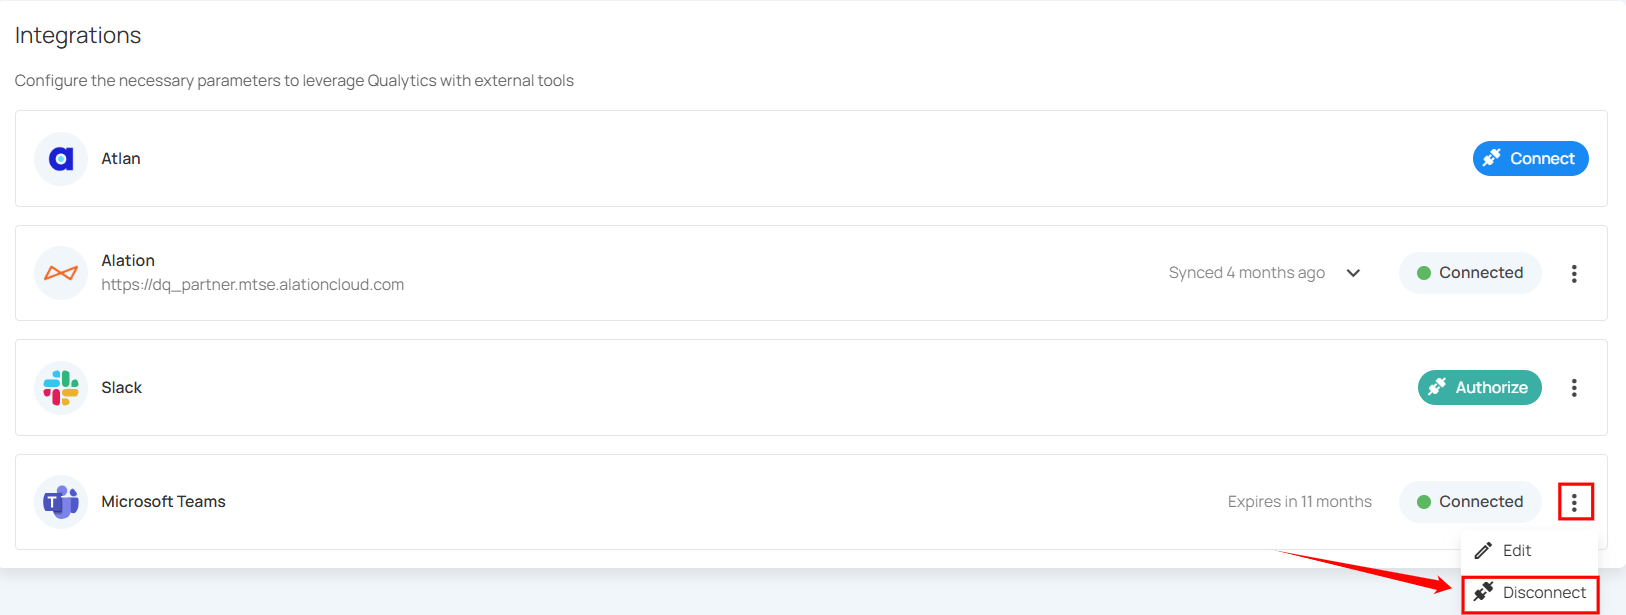Screen dimensions: 1626x615
Task: Expand the Alation sync details chevron
Action: coord(1353,273)
